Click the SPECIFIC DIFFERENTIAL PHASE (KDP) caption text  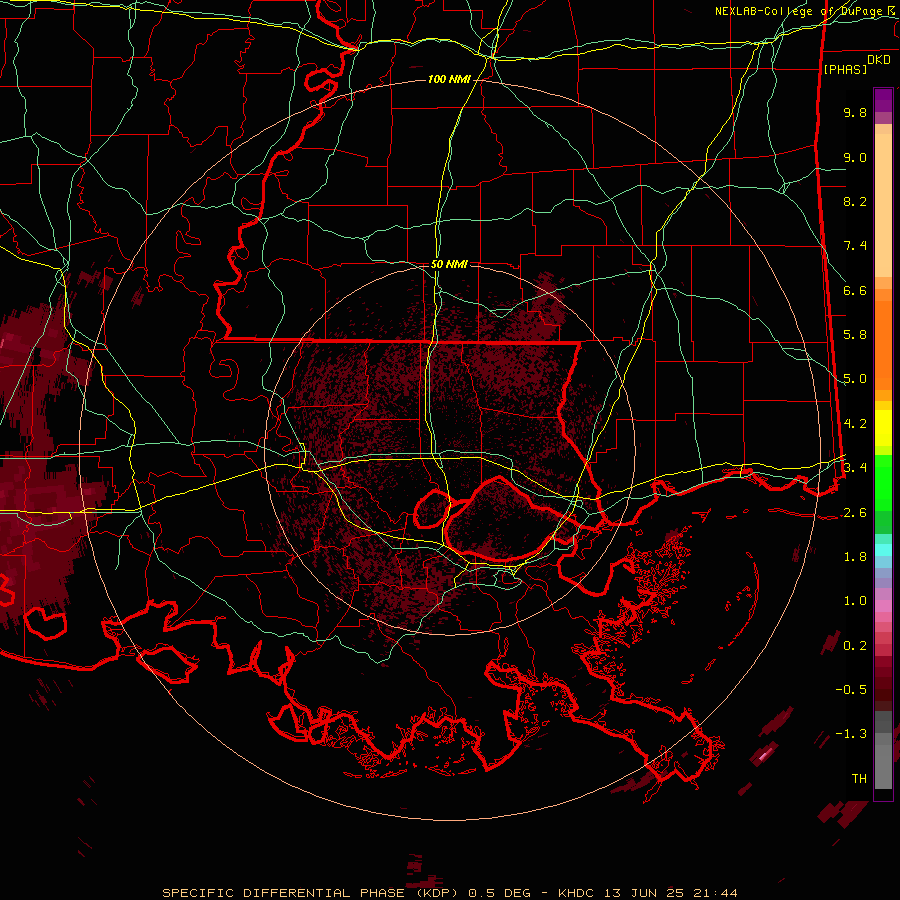tap(311, 893)
